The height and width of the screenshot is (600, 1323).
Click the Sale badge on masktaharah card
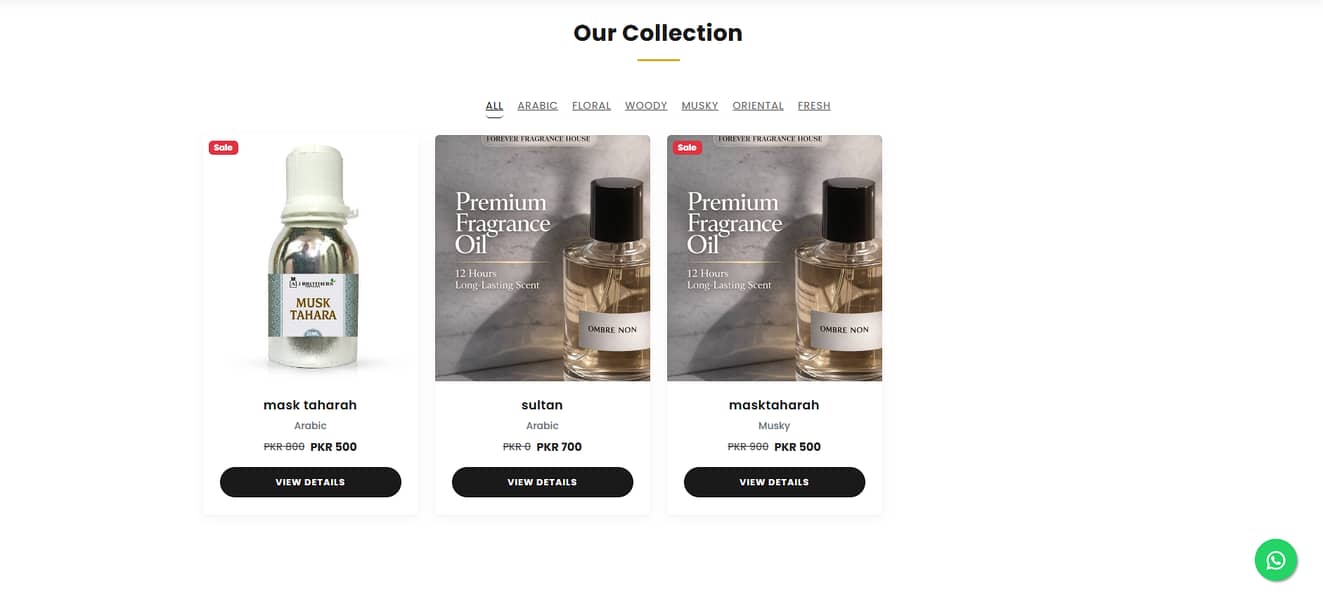(x=687, y=148)
